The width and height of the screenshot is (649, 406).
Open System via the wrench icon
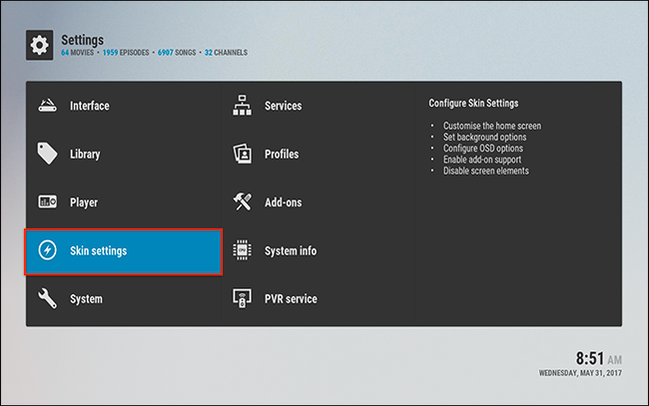tap(48, 298)
